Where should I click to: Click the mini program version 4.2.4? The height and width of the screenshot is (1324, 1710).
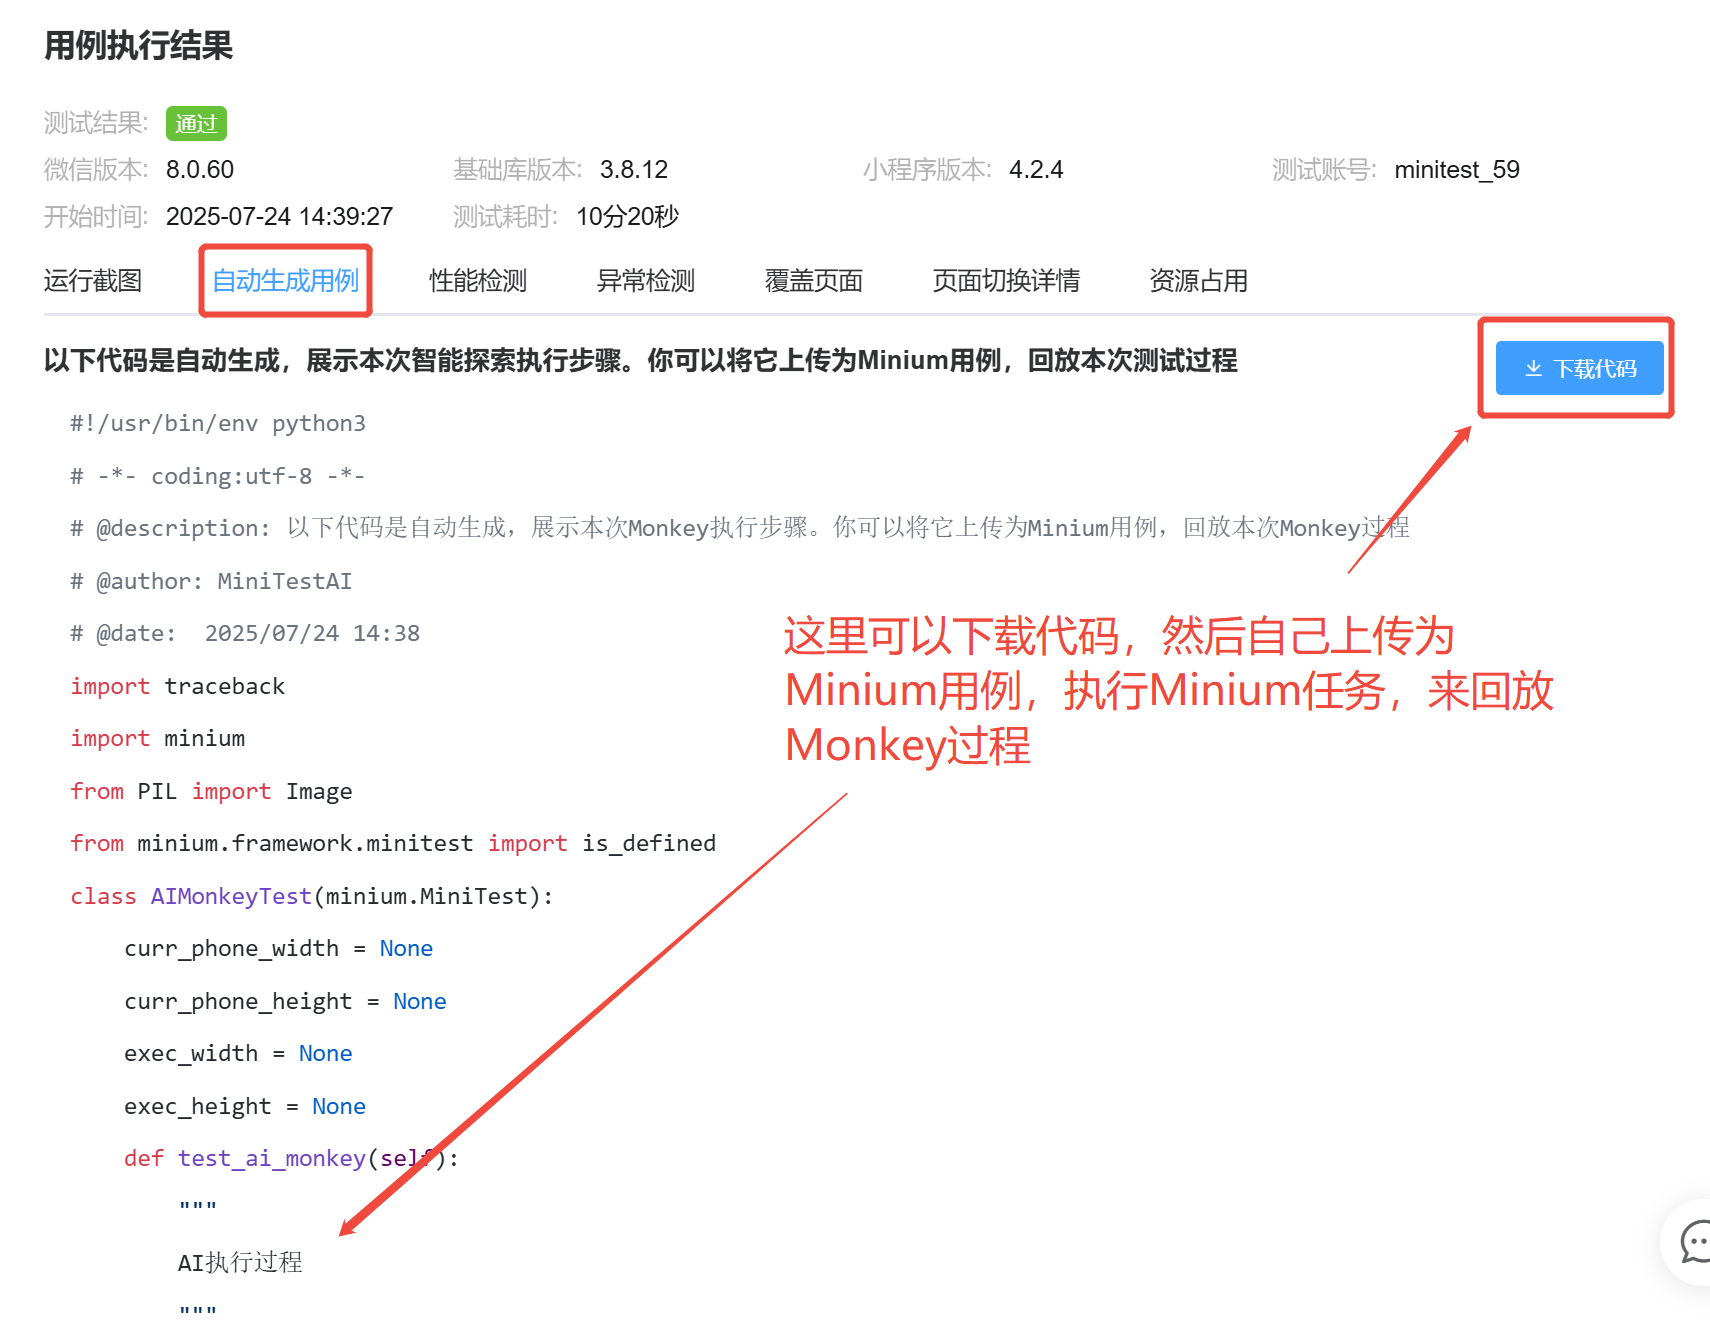coord(1036,170)
